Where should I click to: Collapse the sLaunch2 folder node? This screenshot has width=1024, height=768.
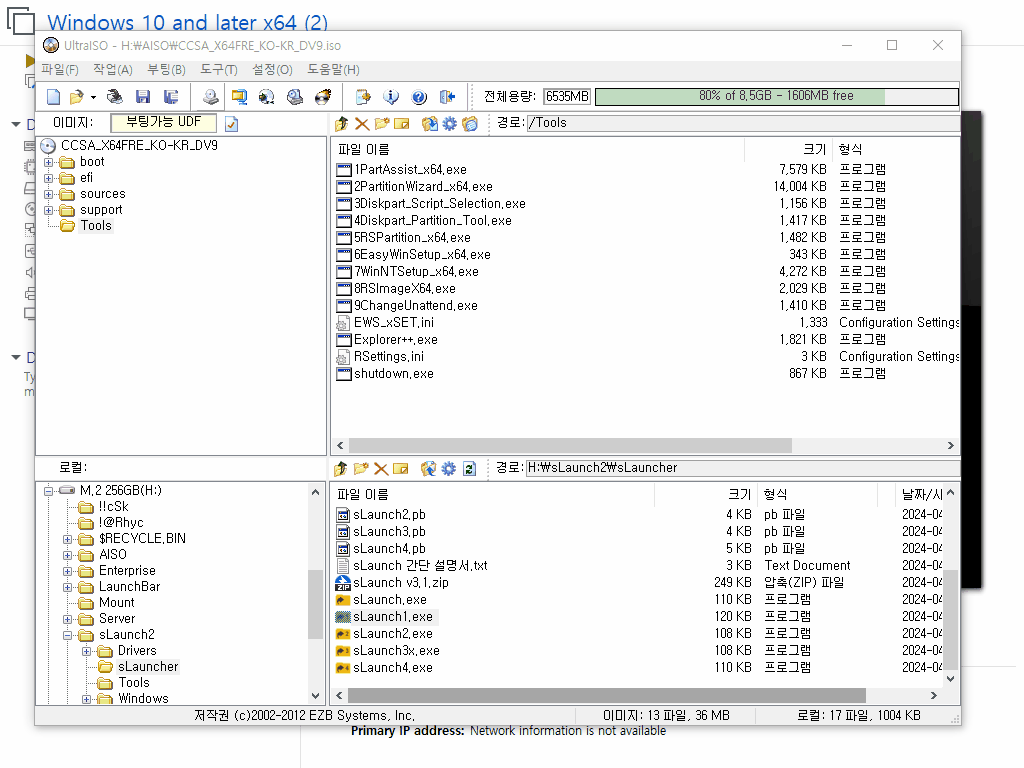pyautogui.click(x=68, y=635)
